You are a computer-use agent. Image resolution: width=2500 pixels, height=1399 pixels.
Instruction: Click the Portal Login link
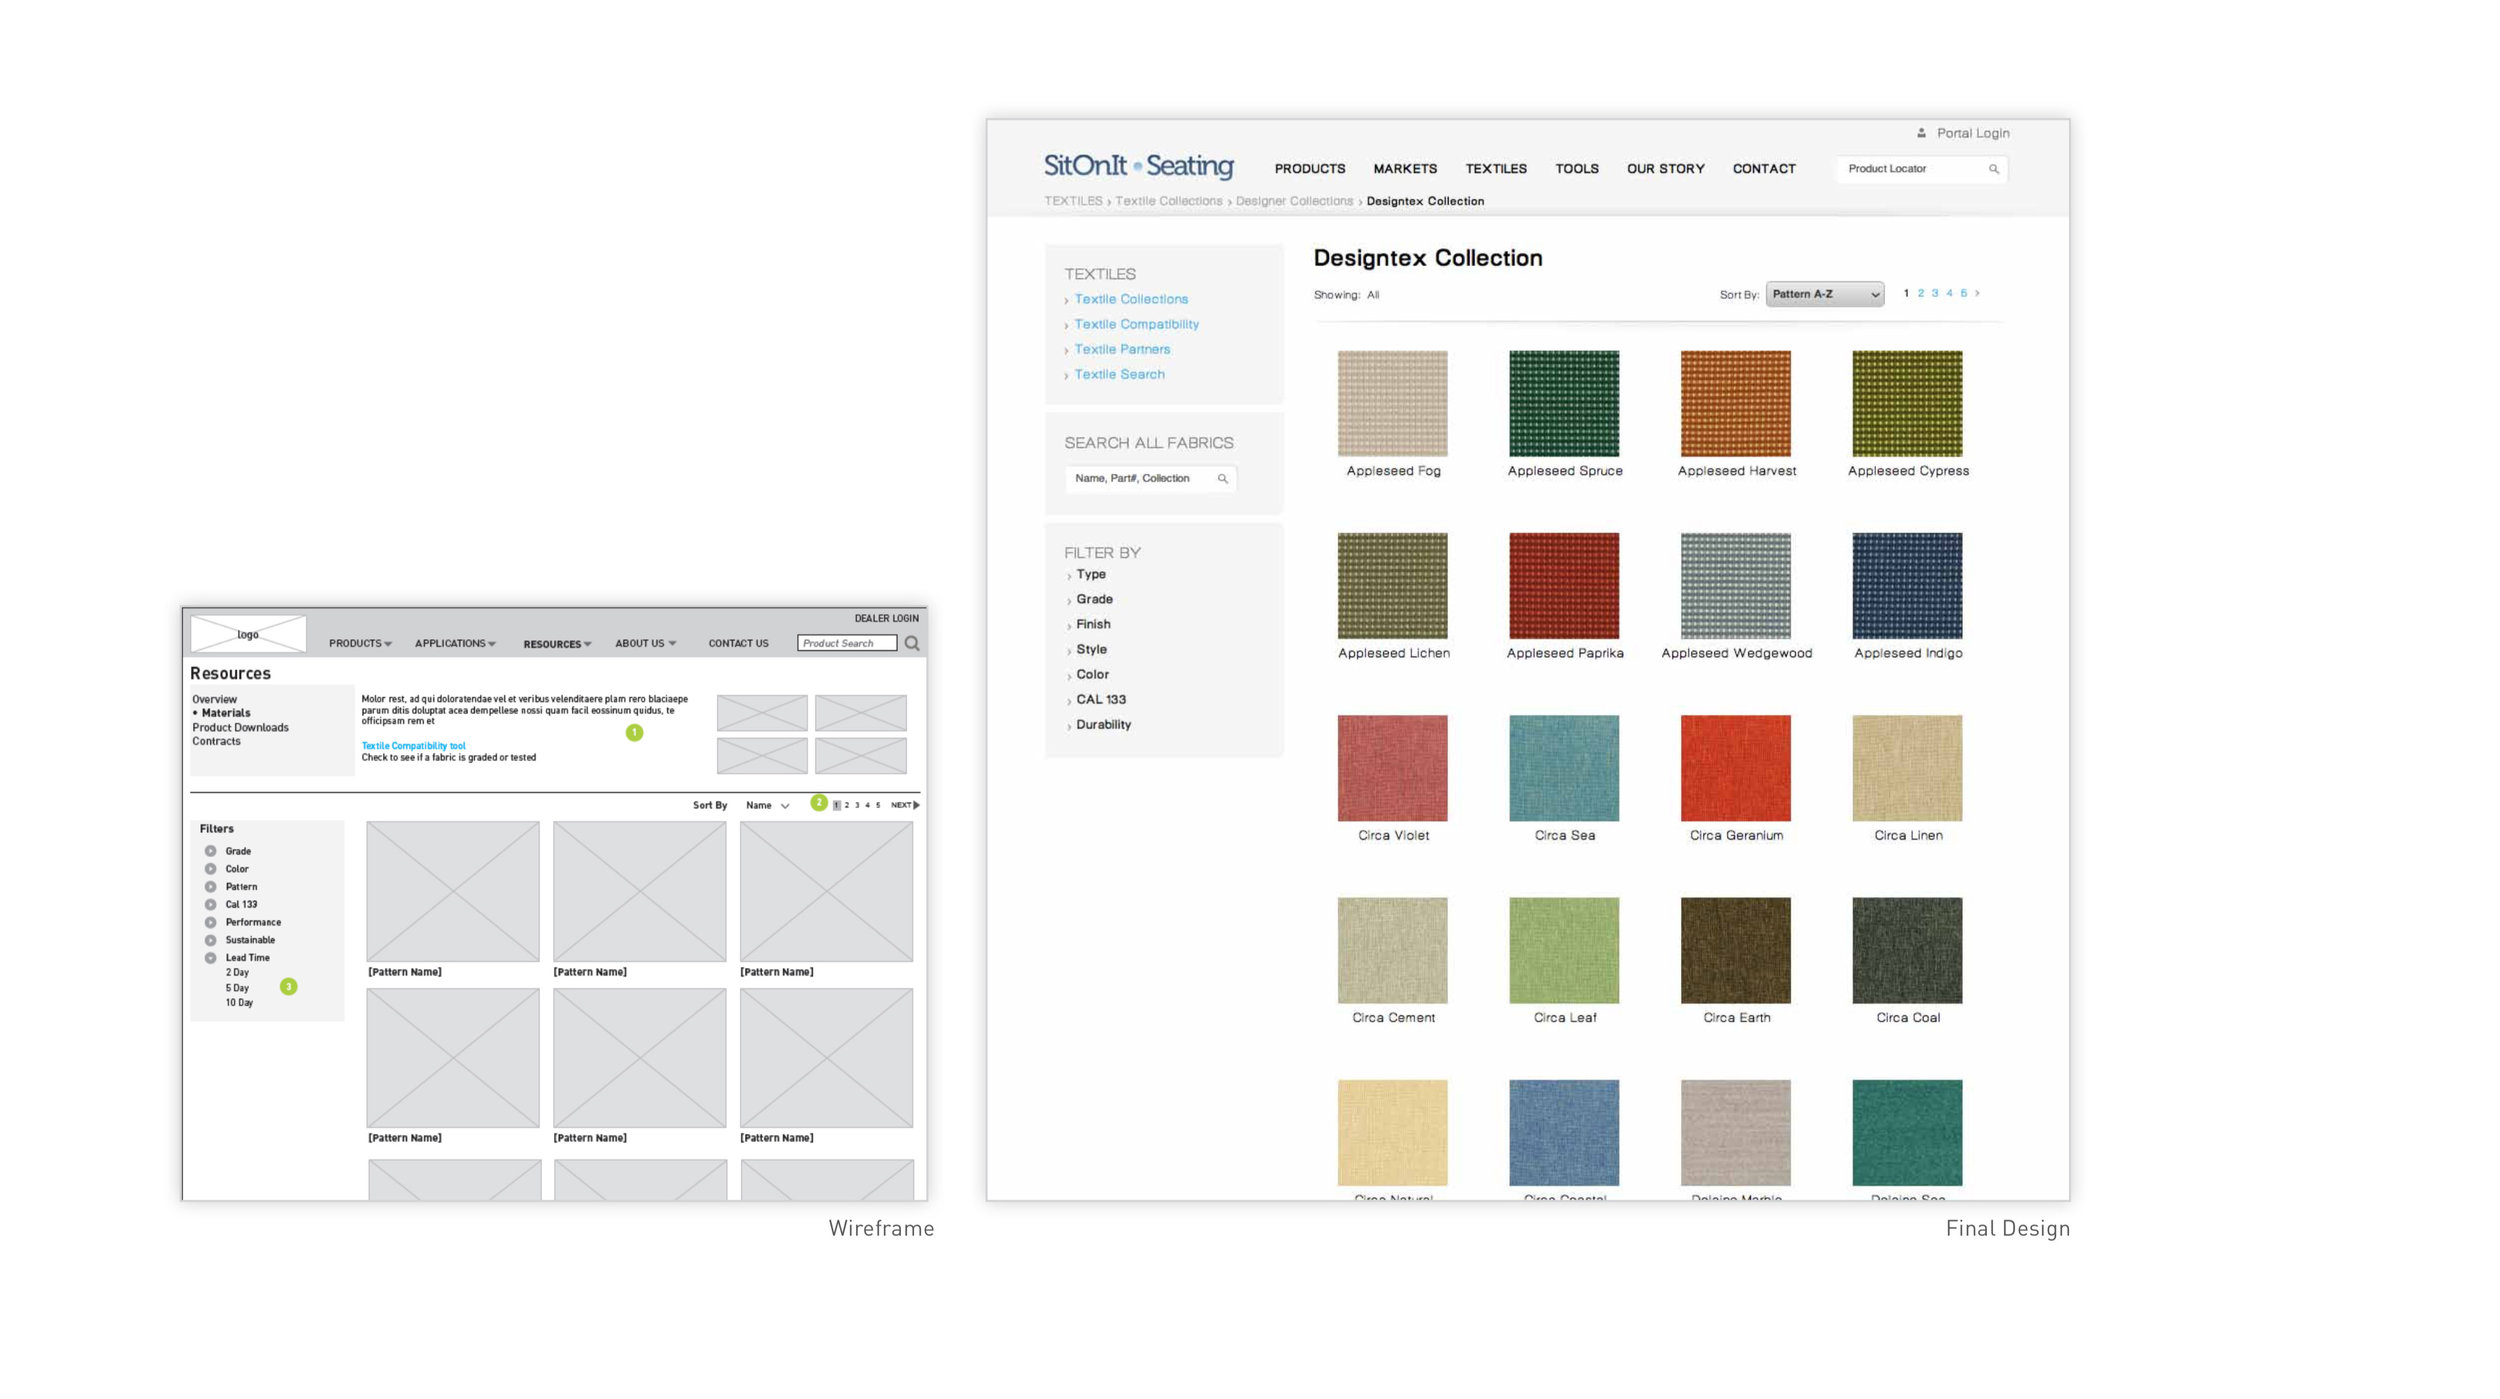click(1972, 133)
